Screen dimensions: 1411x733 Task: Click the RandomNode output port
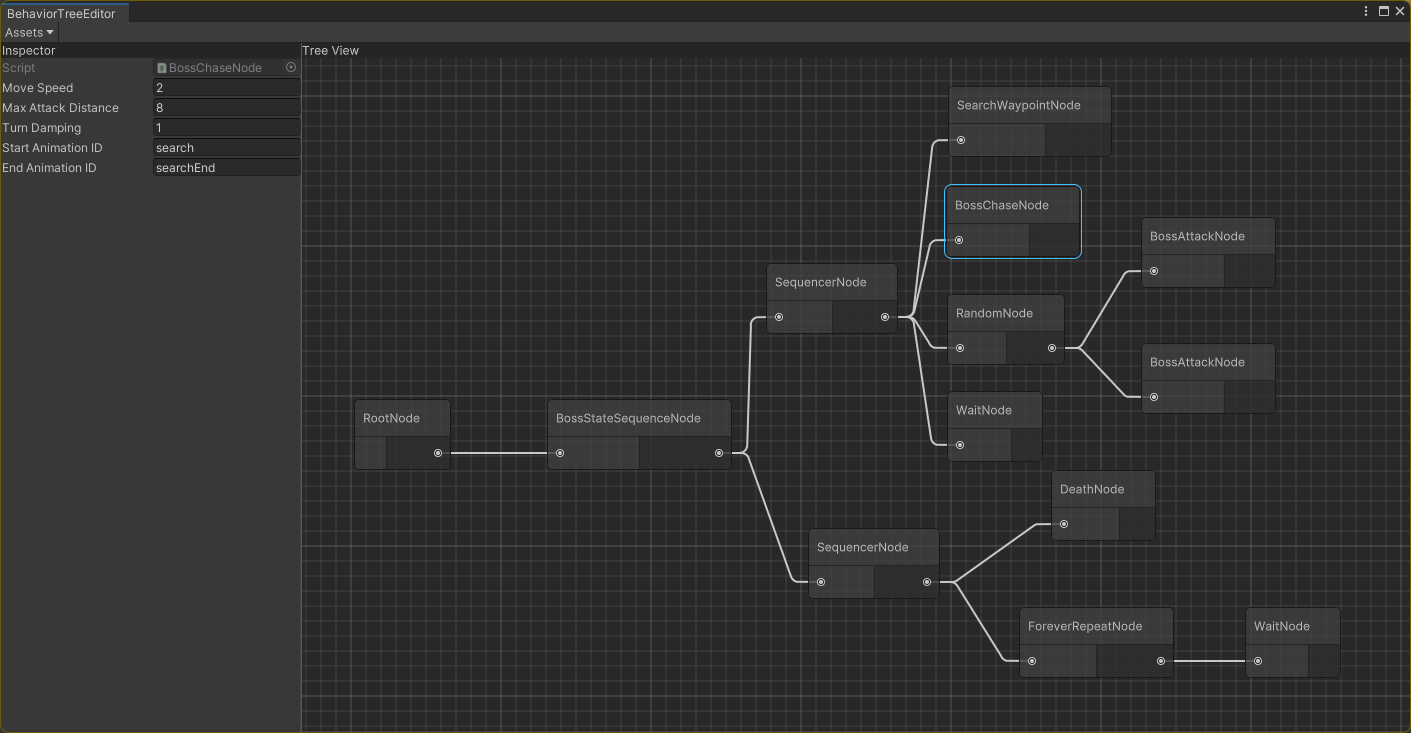[1052, 348]
